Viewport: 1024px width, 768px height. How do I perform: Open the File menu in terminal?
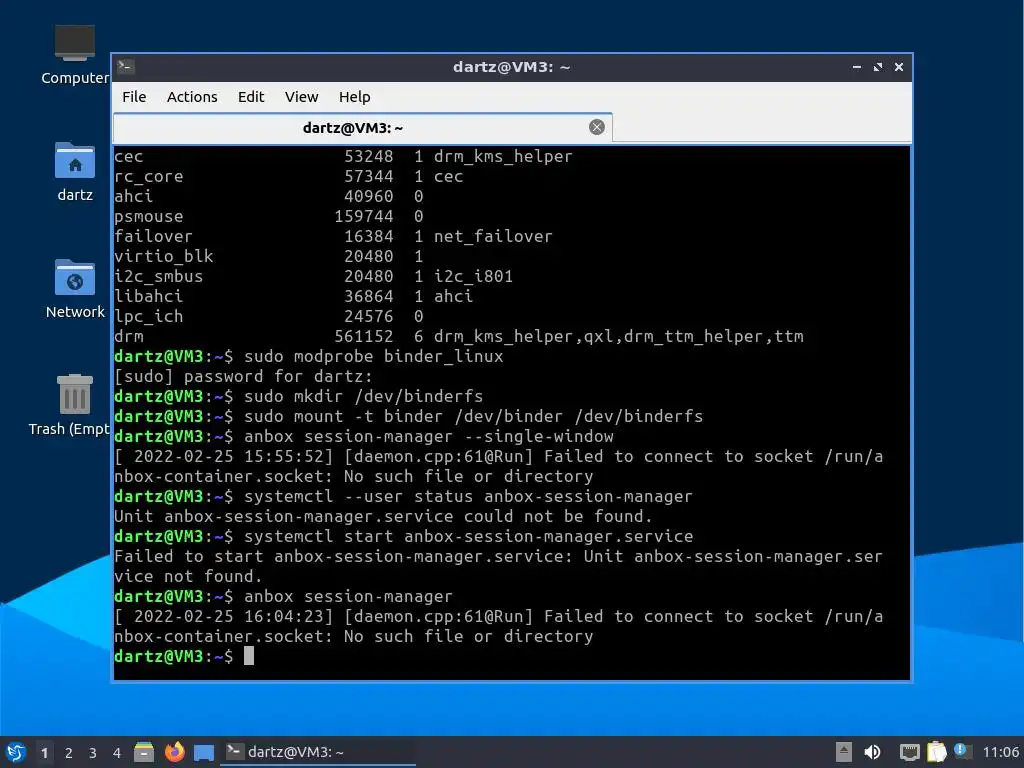click(134, 97)
